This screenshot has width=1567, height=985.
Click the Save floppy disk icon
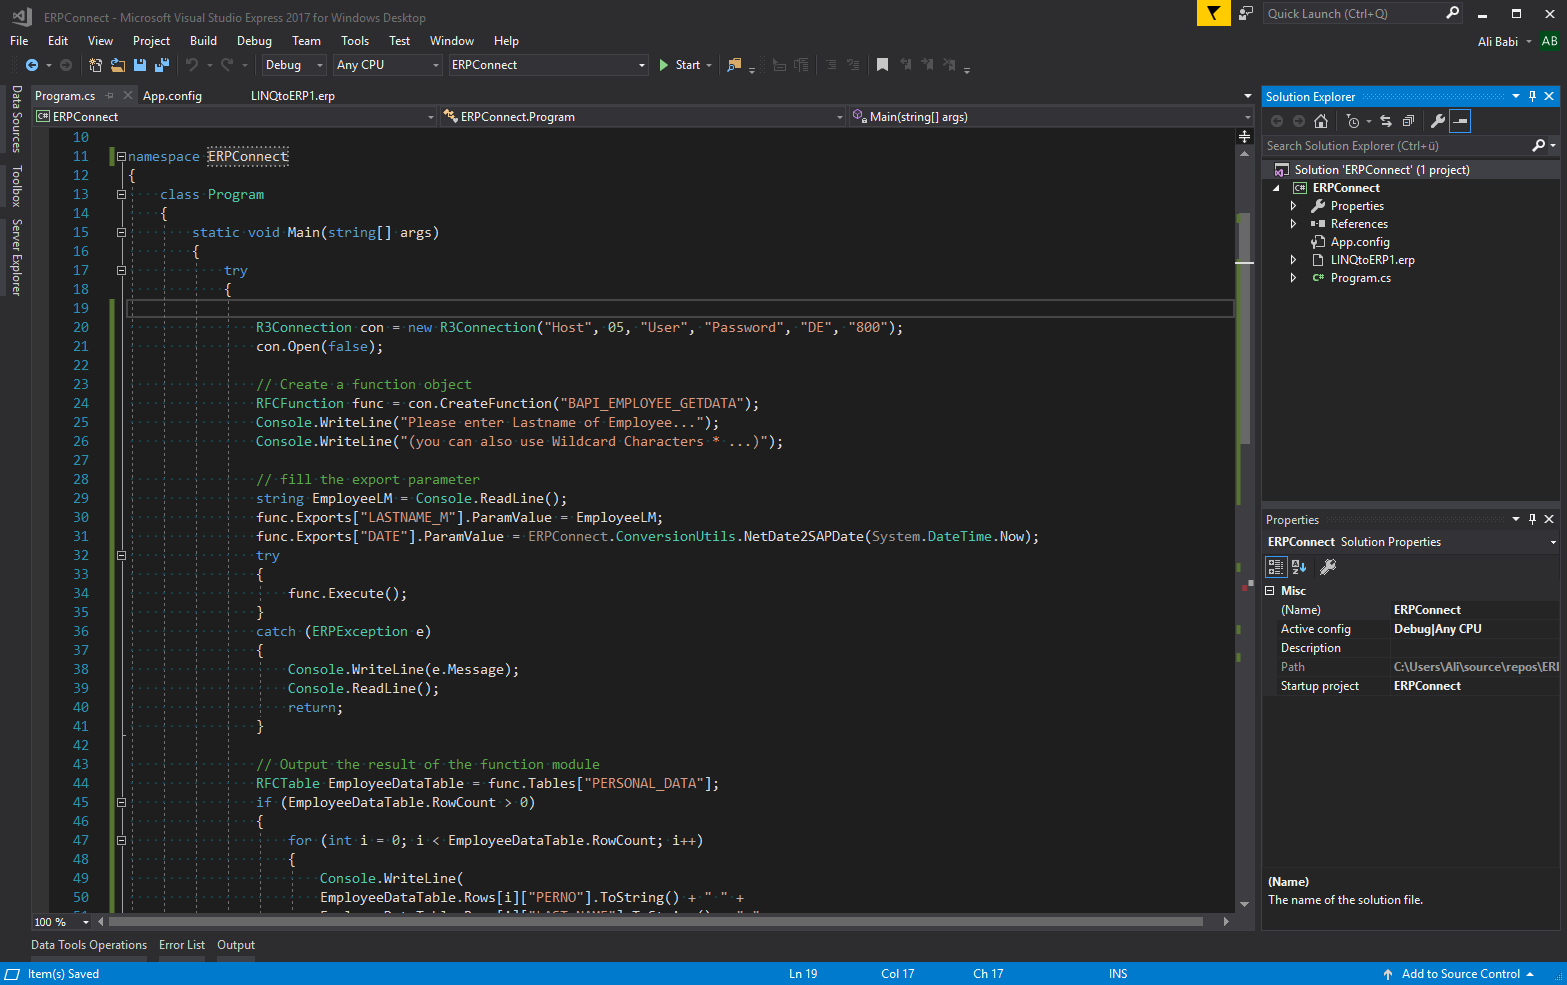pos(140,65)
